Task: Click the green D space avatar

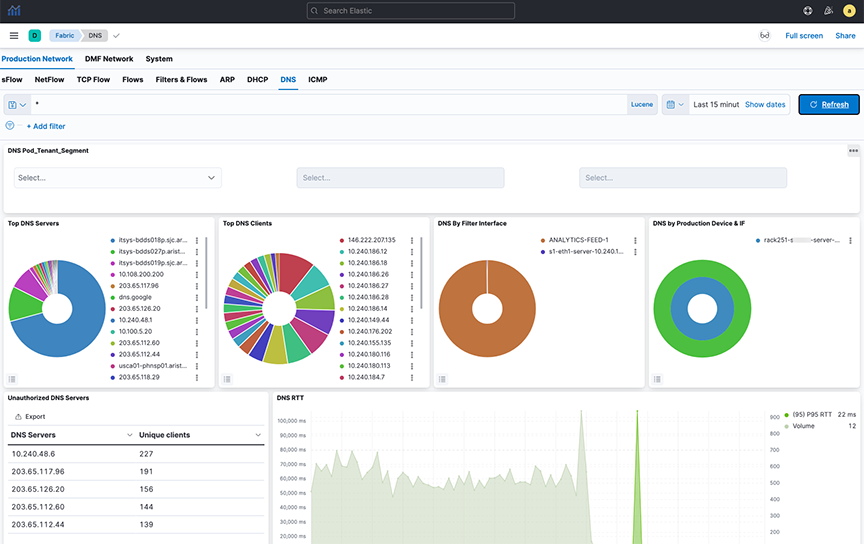Action: pos(35,35)
